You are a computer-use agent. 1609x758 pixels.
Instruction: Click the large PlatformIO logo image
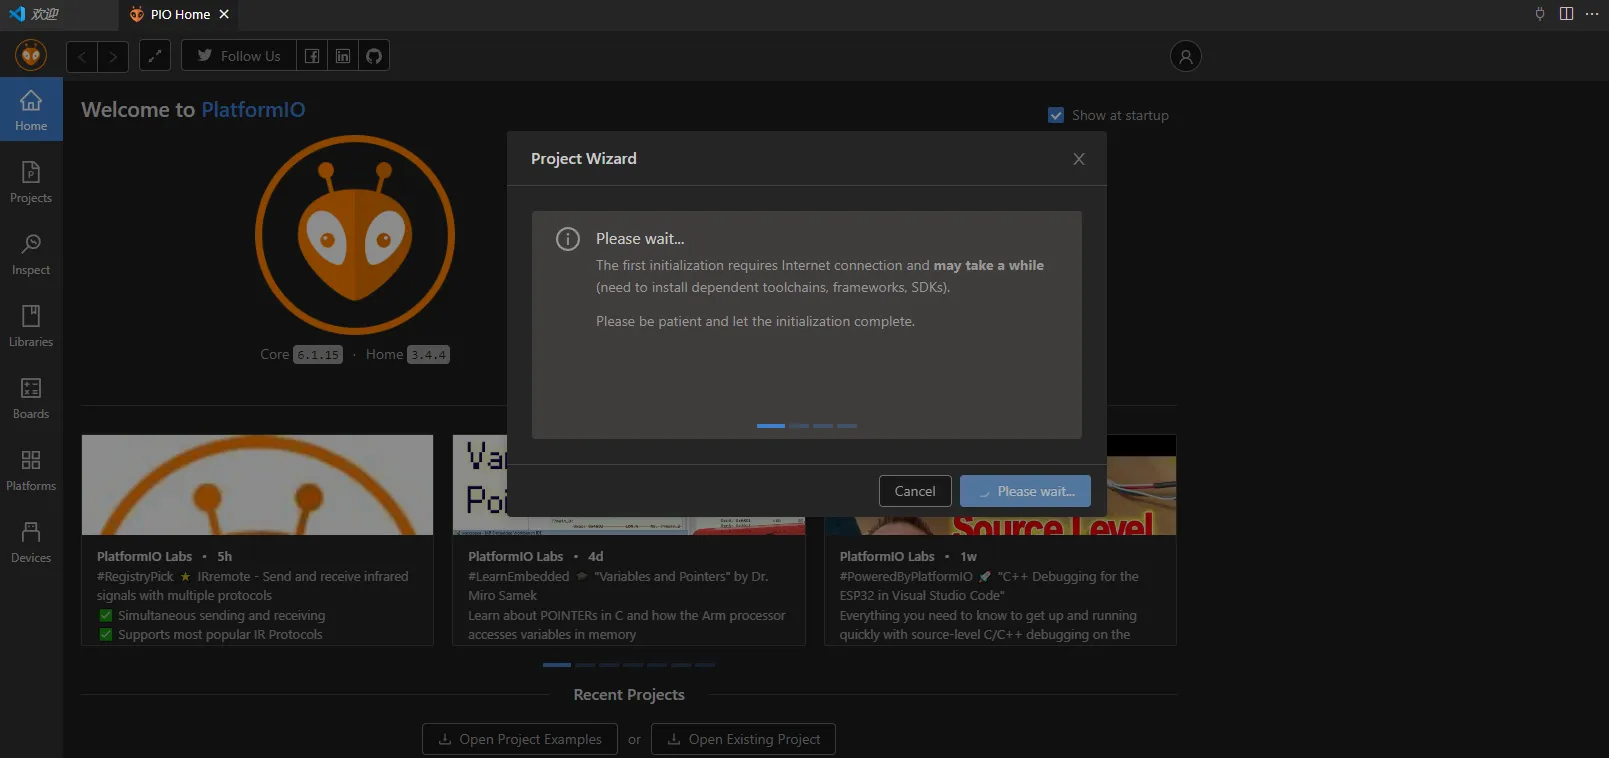[355, 235]
